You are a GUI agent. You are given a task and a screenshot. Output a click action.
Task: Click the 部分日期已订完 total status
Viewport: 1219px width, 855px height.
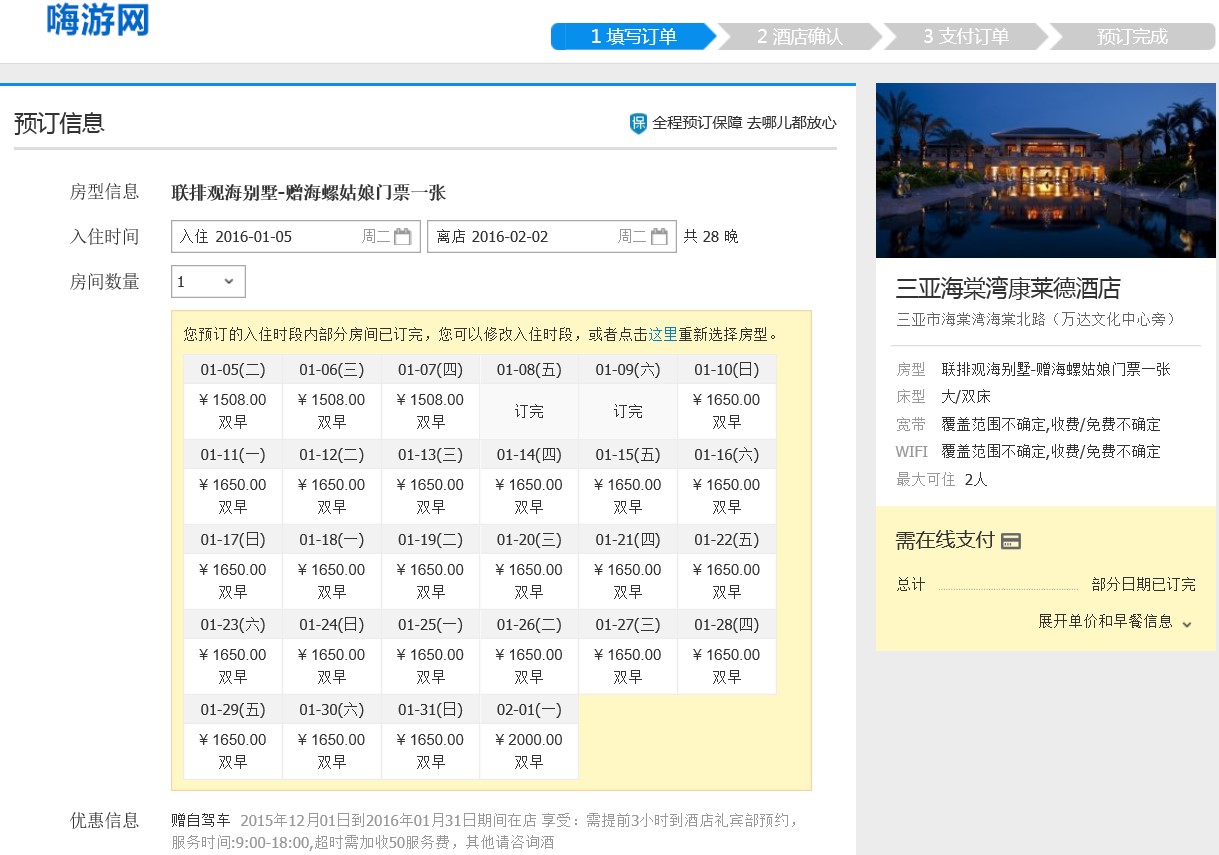(1143, 584)
